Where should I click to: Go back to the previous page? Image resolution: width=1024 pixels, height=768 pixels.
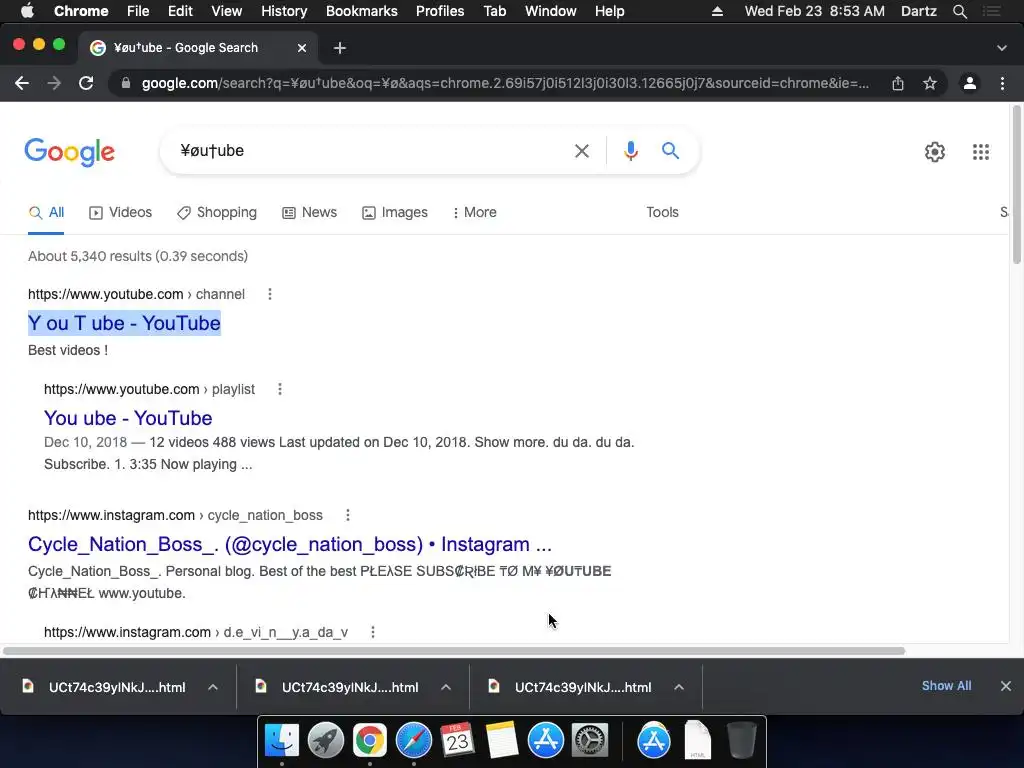click(22, 83)
